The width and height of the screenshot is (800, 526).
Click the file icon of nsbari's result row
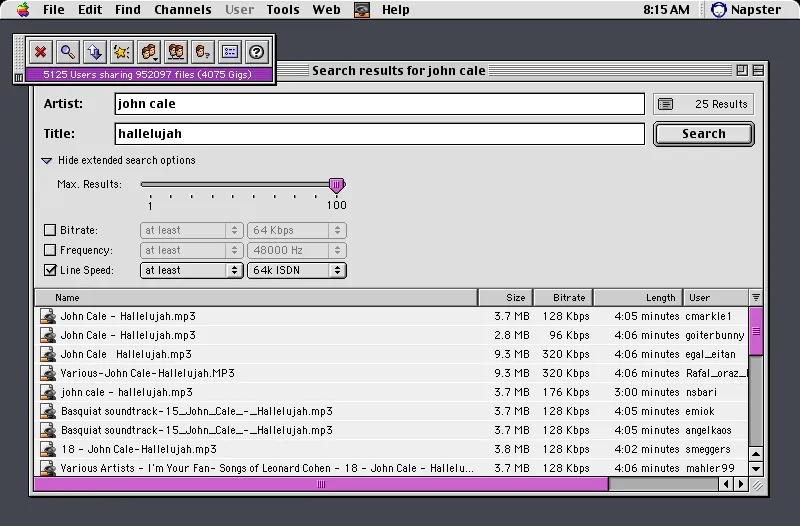pos(48,392)
